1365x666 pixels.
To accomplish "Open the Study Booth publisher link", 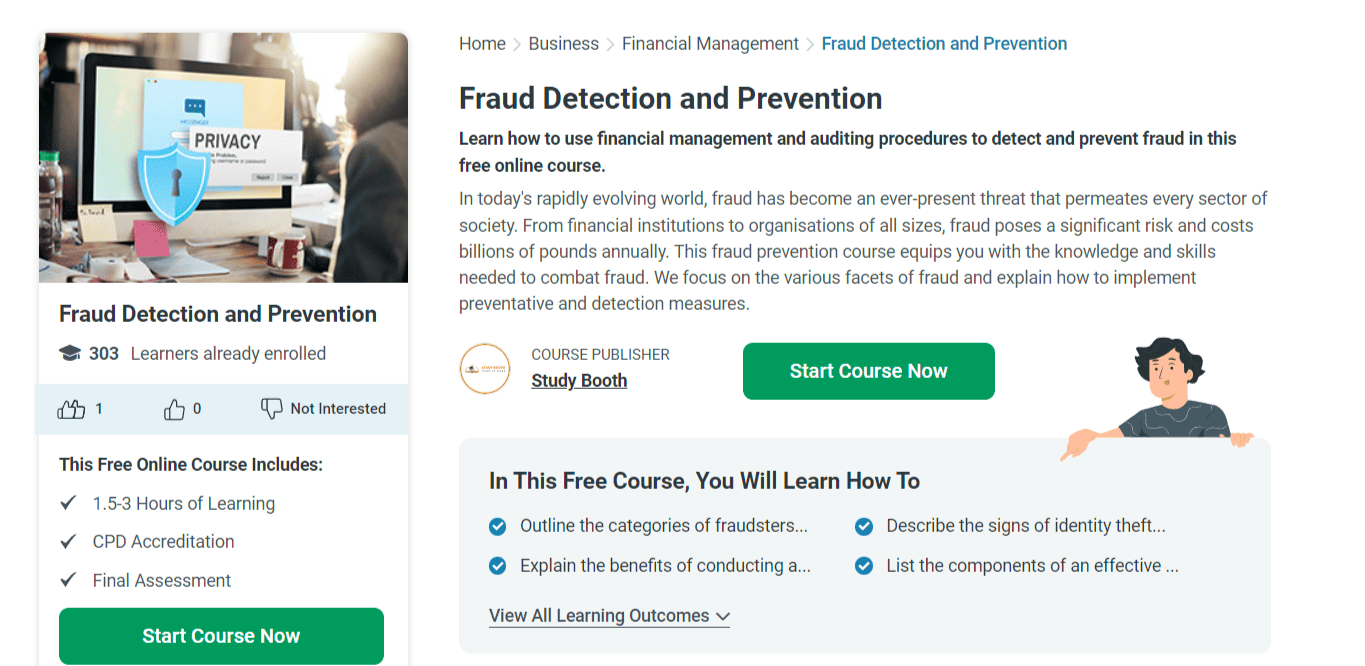I will (x=579, y=380).
